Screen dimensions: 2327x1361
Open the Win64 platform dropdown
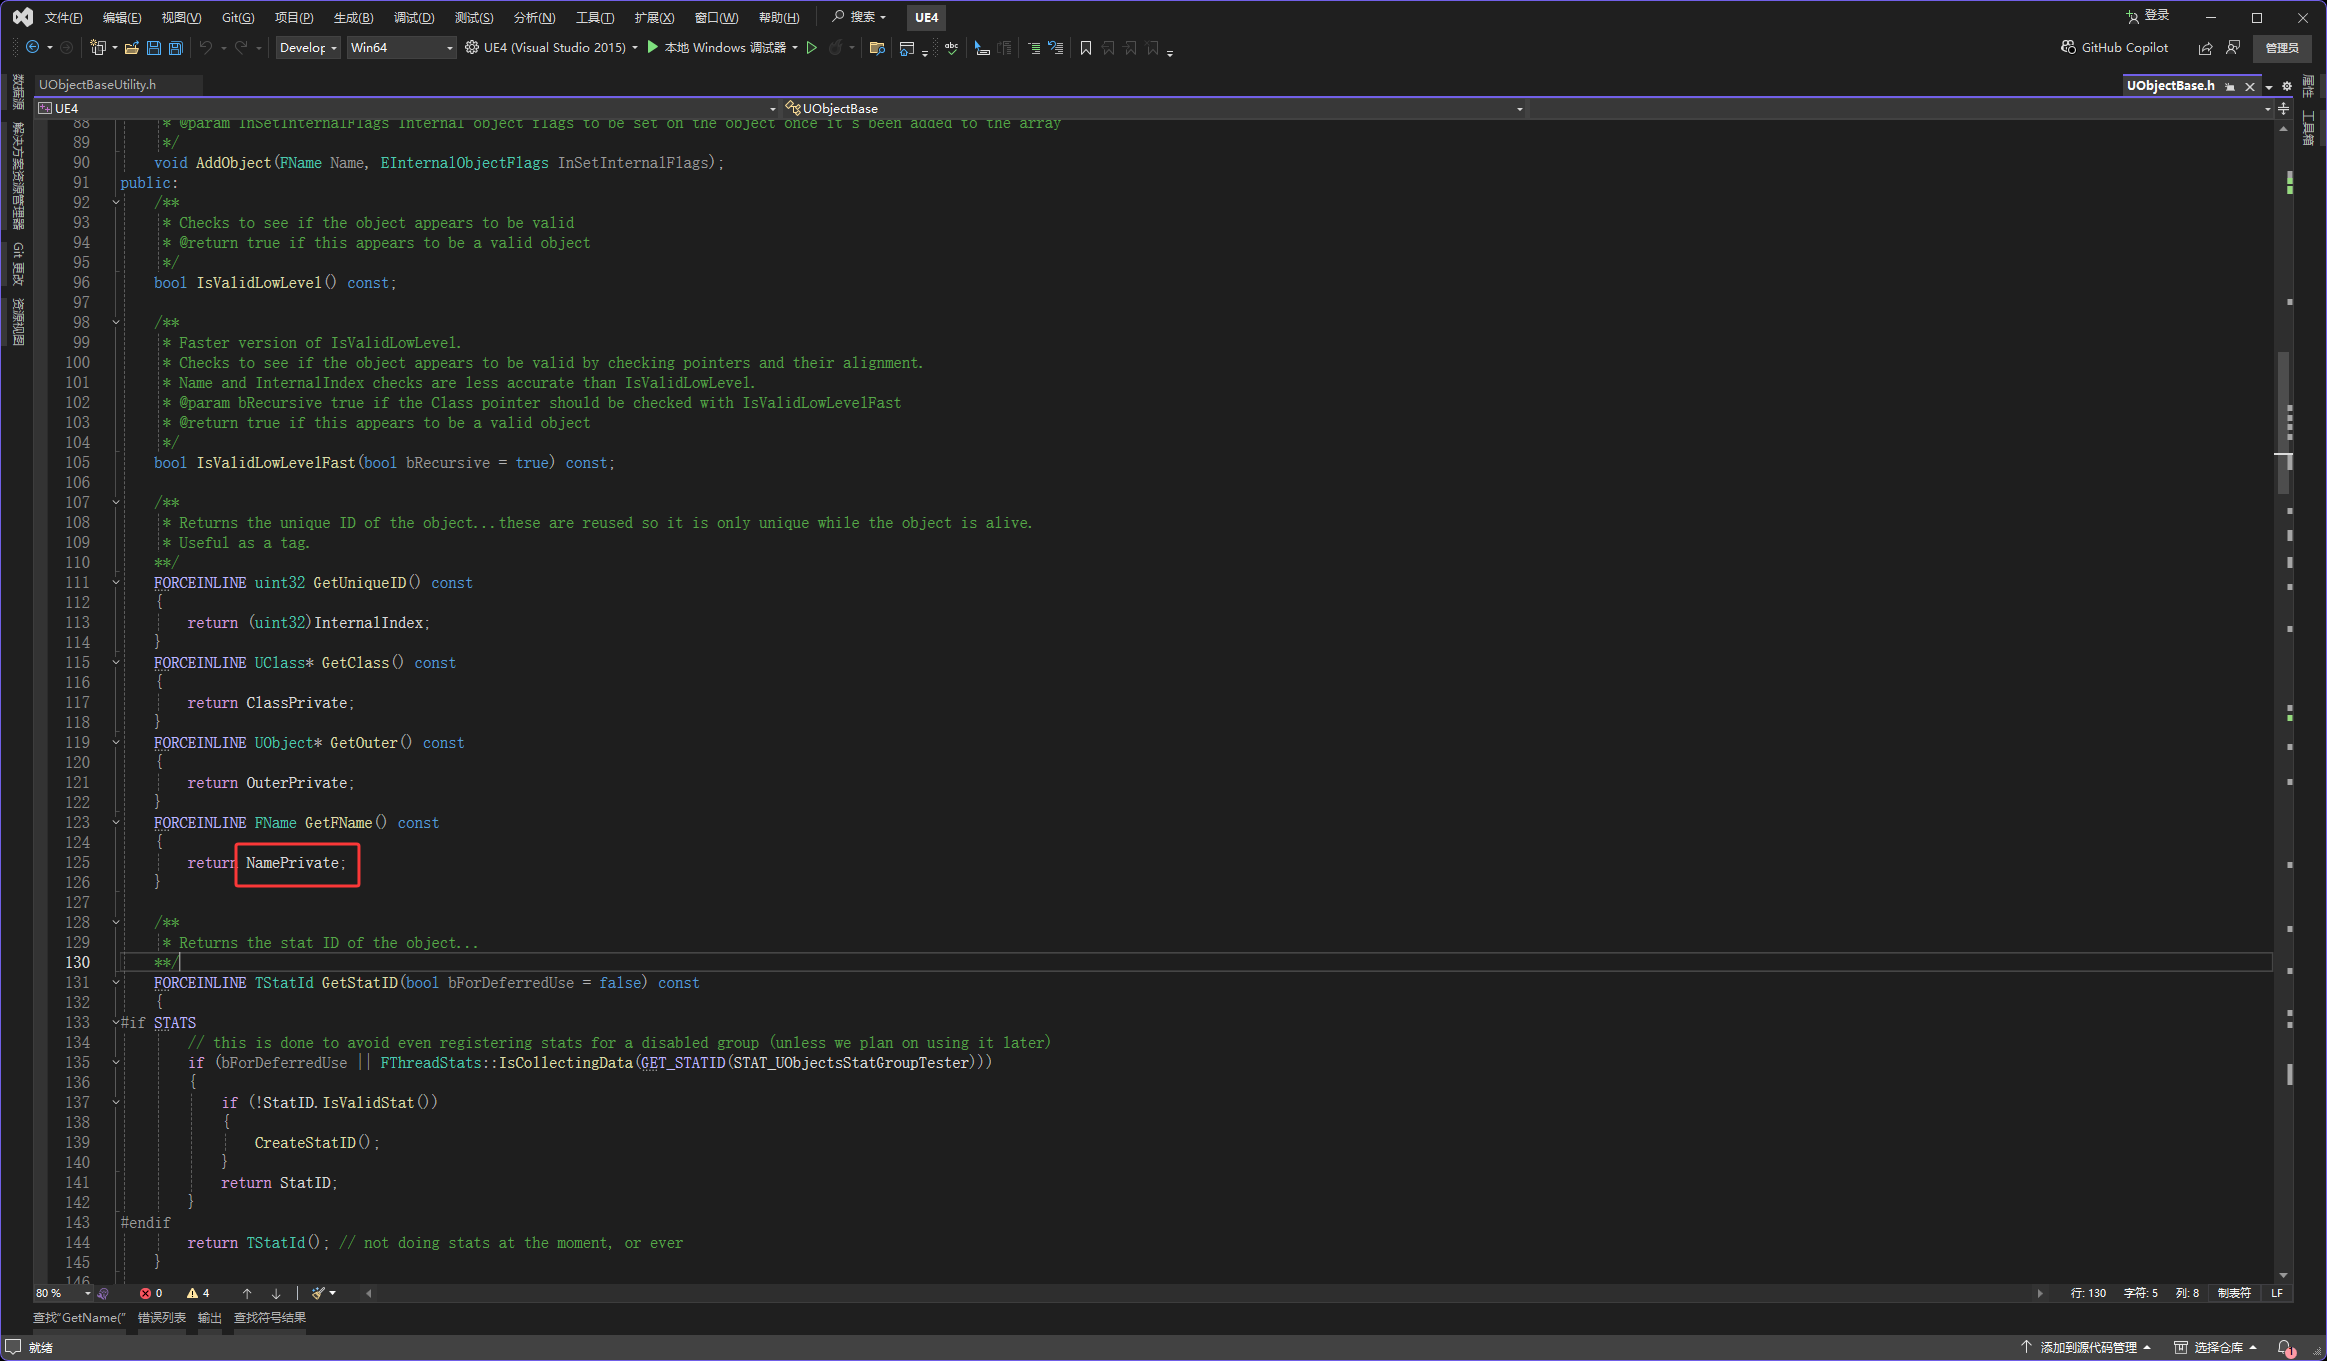click(x=401, y=48)
